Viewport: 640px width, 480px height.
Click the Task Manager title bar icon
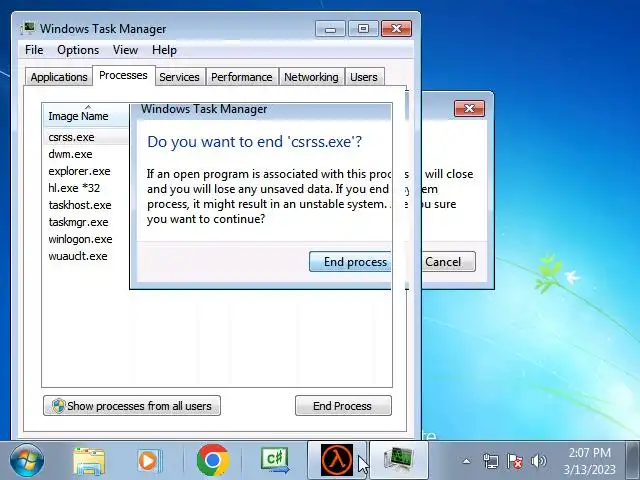point(28,29)
